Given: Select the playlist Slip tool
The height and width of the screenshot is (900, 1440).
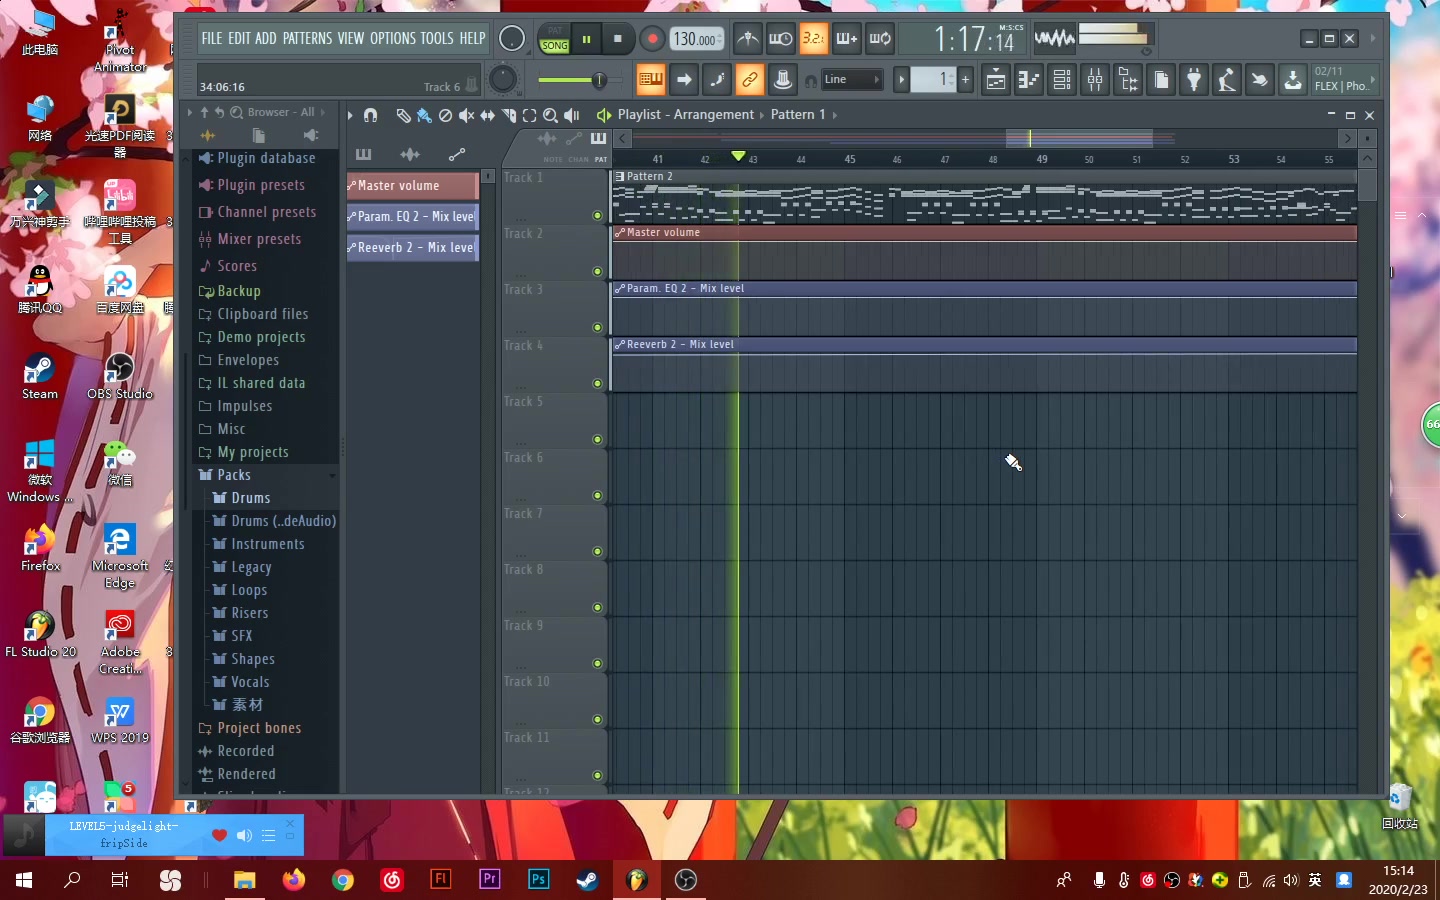Looking at the screenshot, I should [487, 116].
